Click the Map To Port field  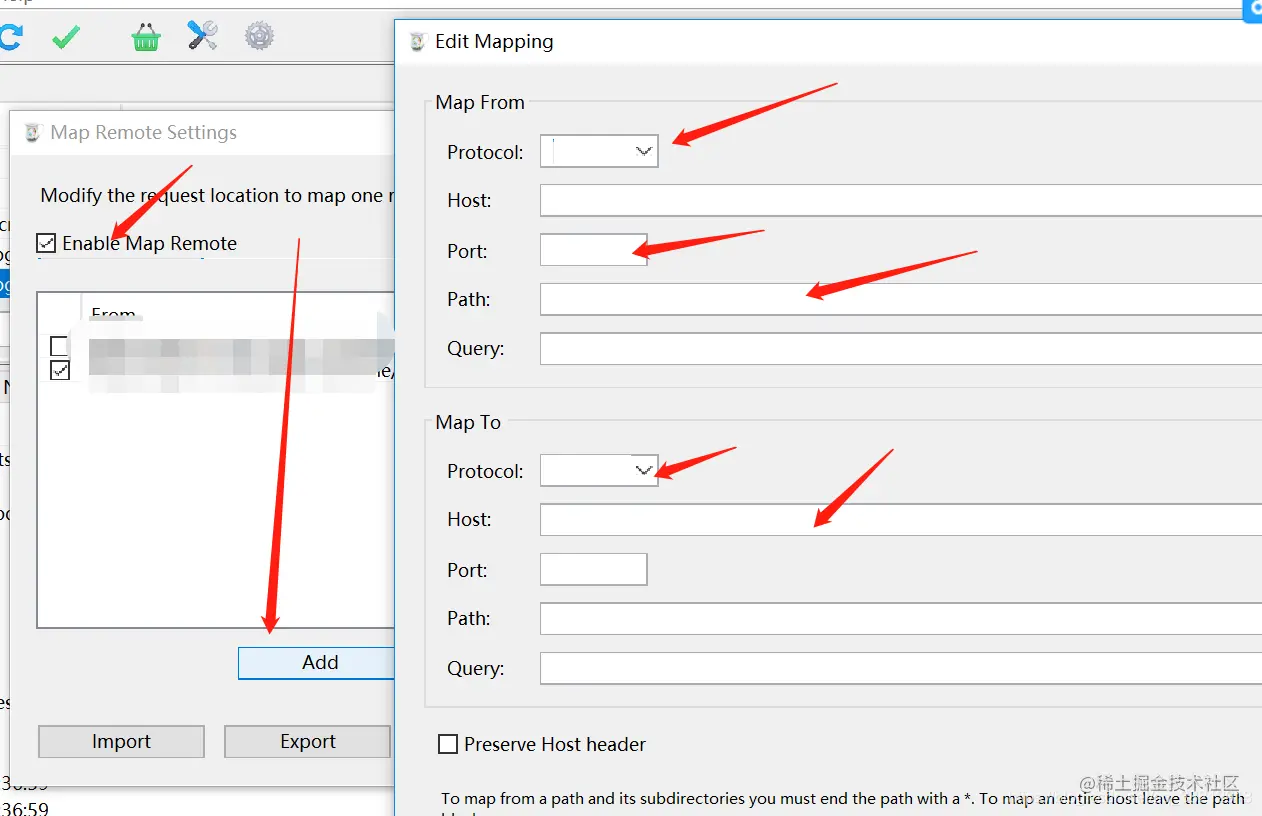(593, 569)
